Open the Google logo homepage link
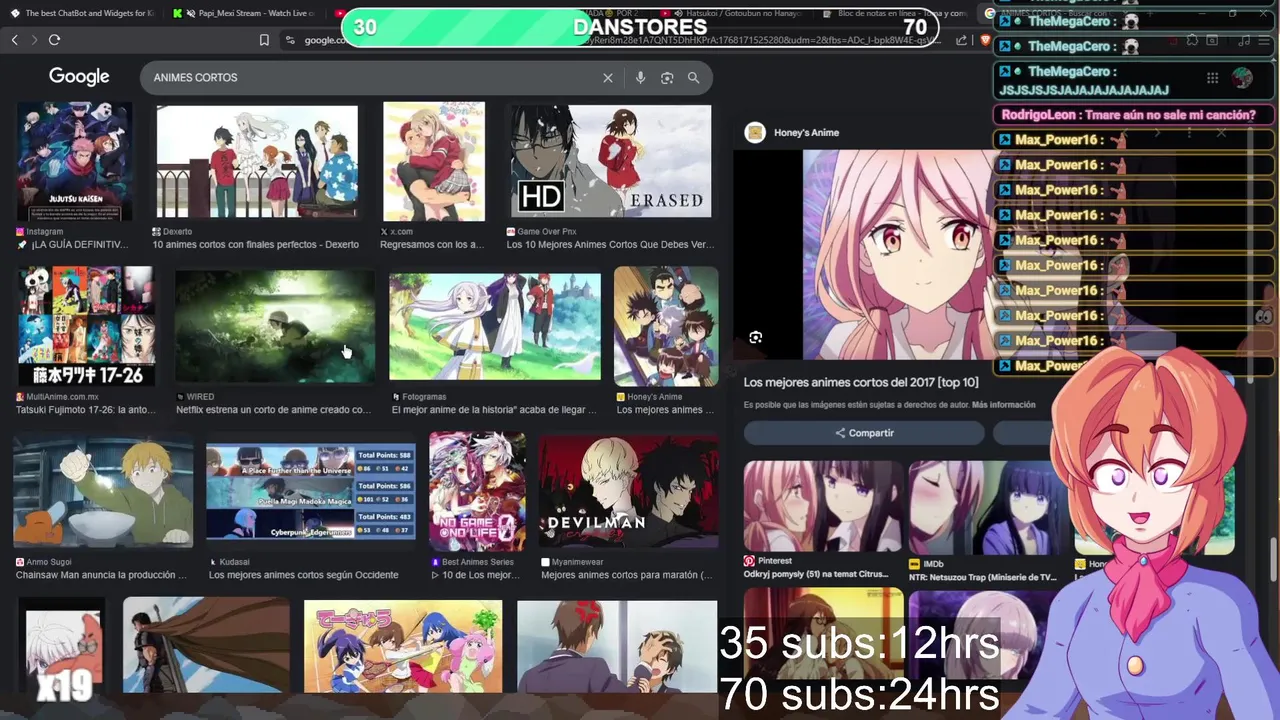Screen dimensions: 1280x720 [79, 77]
